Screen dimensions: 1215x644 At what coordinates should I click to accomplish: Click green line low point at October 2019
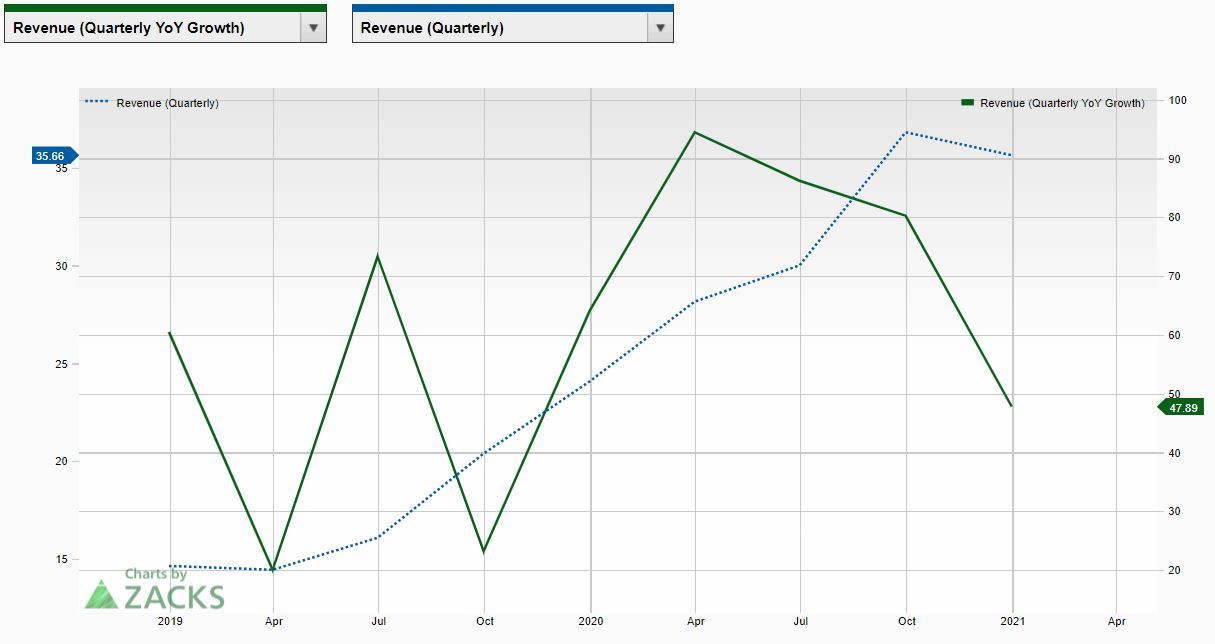(484, 552)
